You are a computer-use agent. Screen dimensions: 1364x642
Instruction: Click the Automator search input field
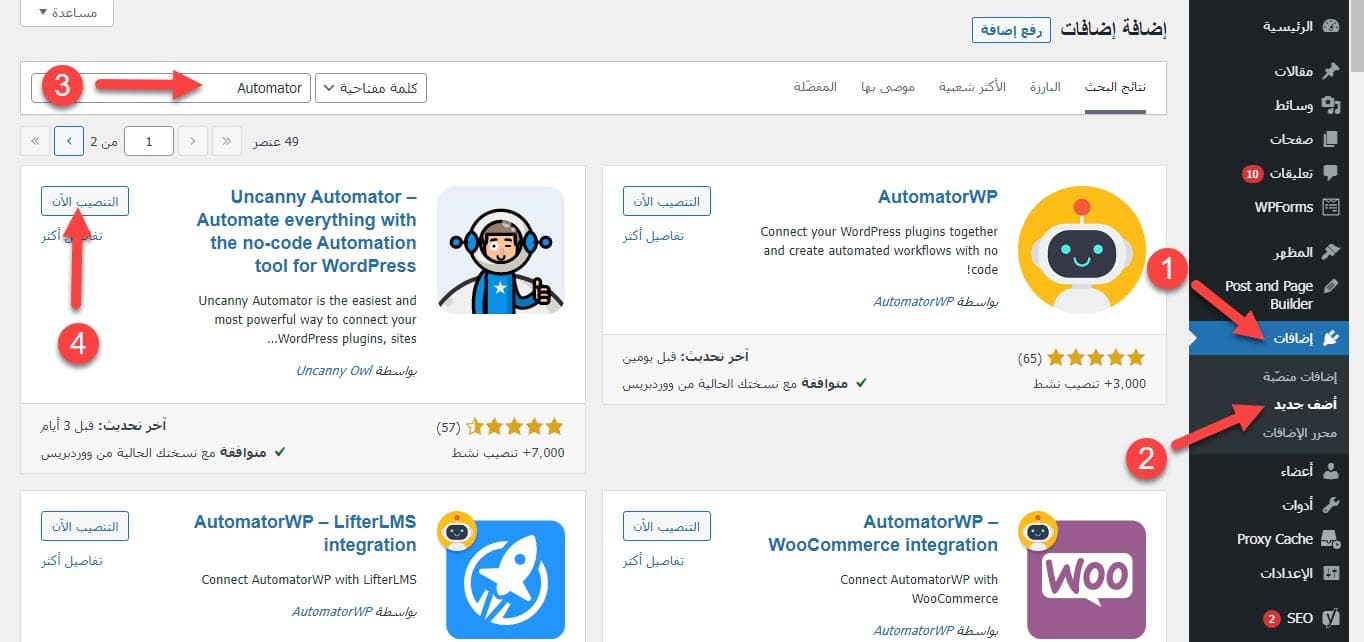(171, 88)
